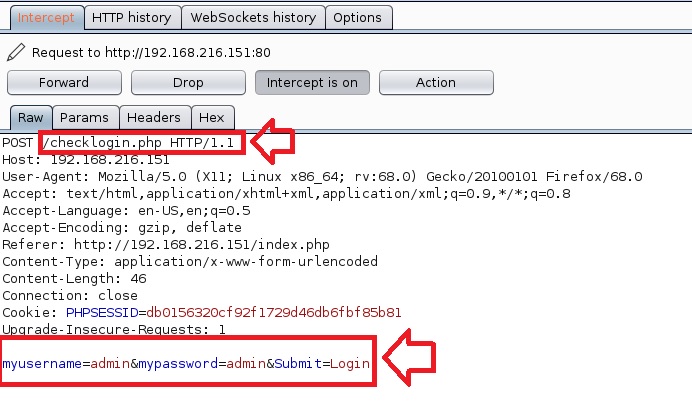Click the User-Agent header line
This screenshot has width=692, height=401.
tap(322, 177)
